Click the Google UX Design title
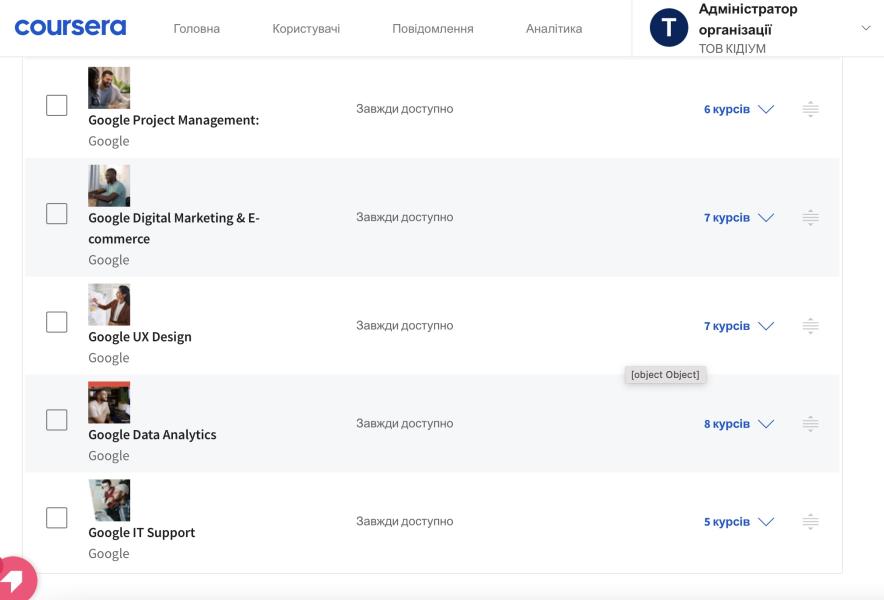 coord(140,337)
